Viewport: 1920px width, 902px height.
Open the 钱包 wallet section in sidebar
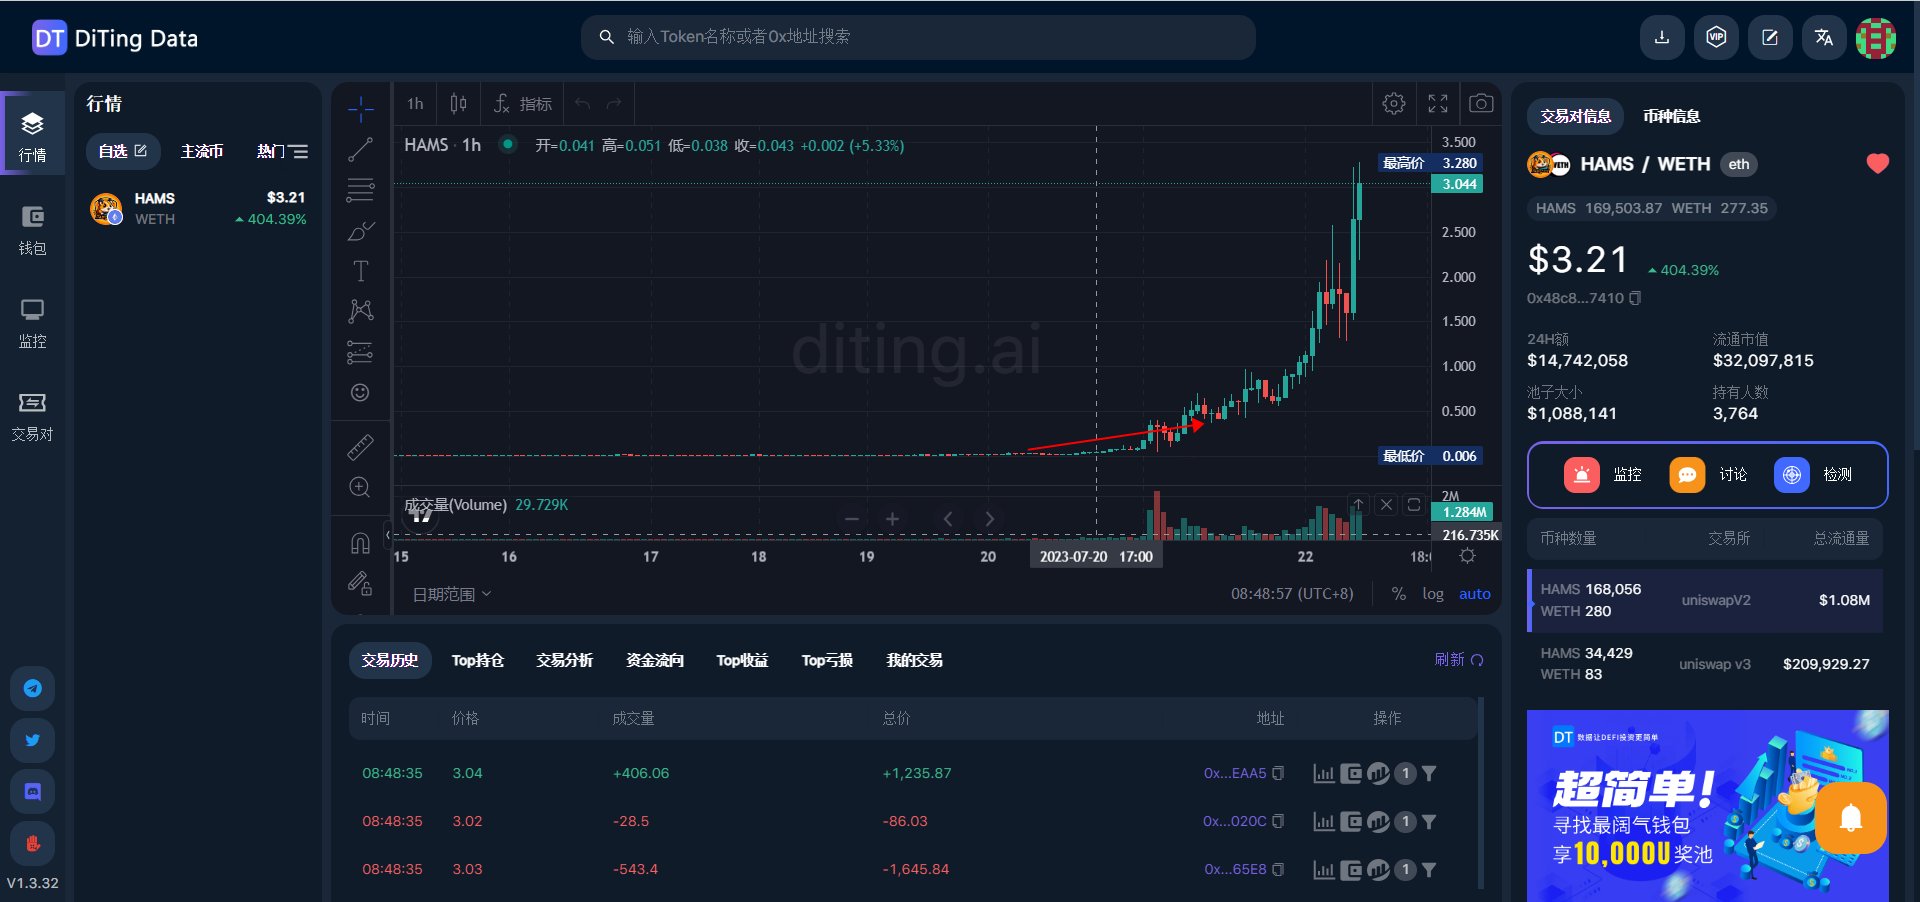[x=32, y=230]
